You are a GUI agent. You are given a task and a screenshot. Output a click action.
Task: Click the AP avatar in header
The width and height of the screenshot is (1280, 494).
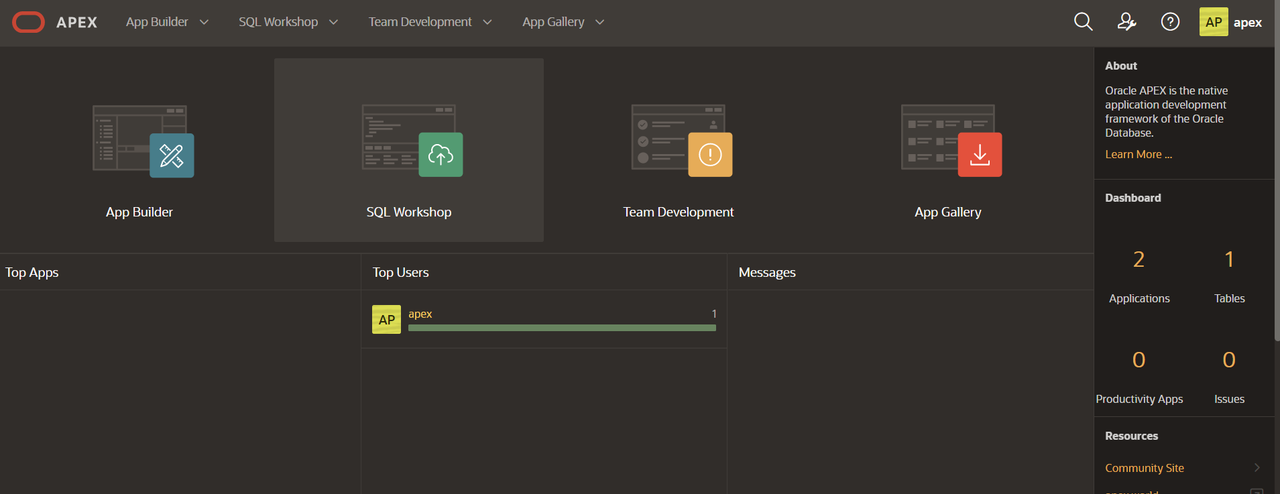tap(1214, 22)
